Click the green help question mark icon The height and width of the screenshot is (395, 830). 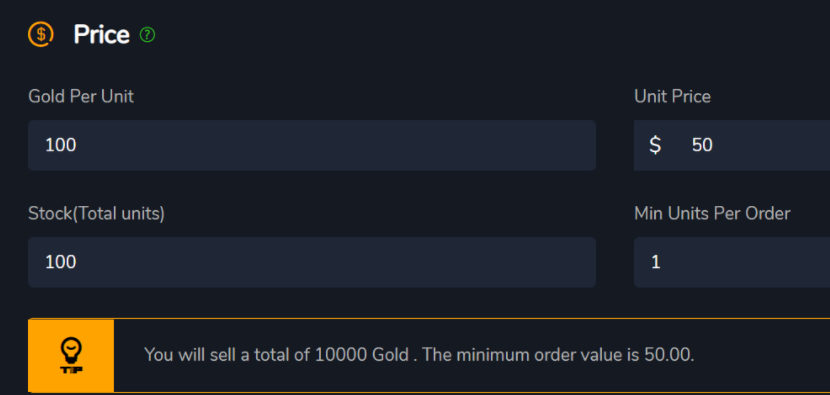tap(147, 35)
